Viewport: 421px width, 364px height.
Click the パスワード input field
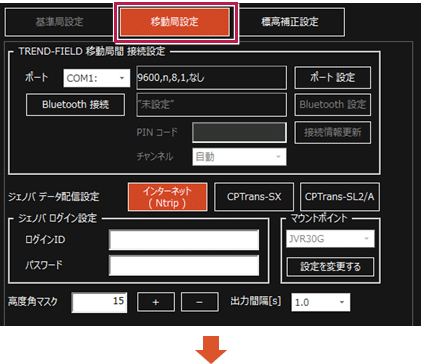(184, 265)
